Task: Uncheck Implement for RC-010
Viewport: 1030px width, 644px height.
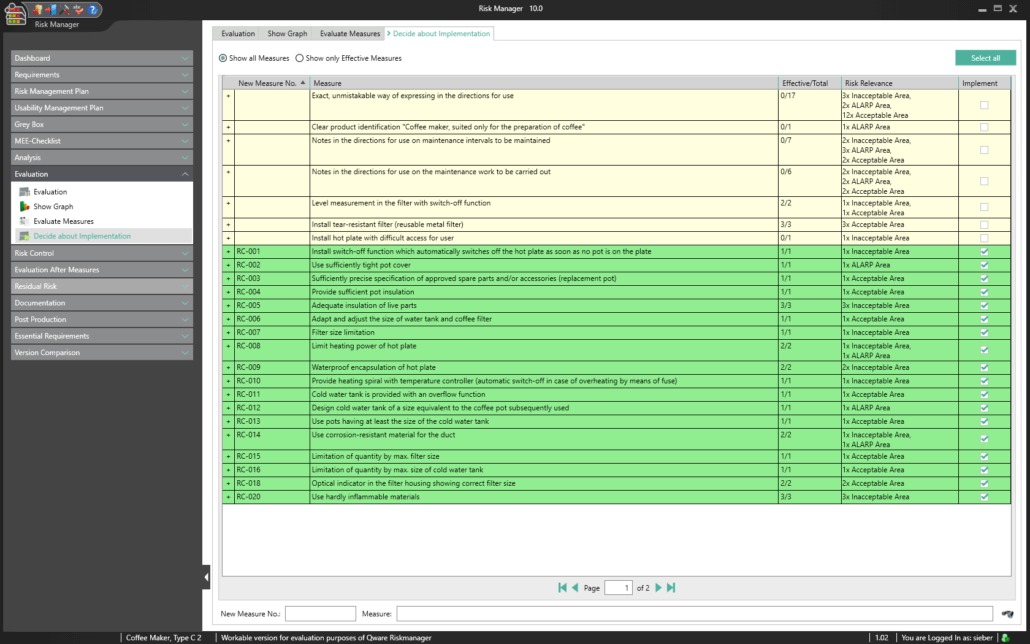Action: [x=984, y=381]
